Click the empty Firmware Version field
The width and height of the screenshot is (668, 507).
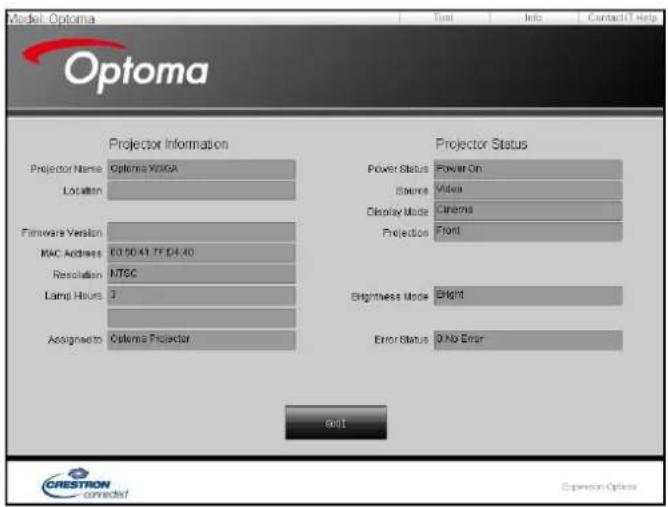(x=201, y=232)
